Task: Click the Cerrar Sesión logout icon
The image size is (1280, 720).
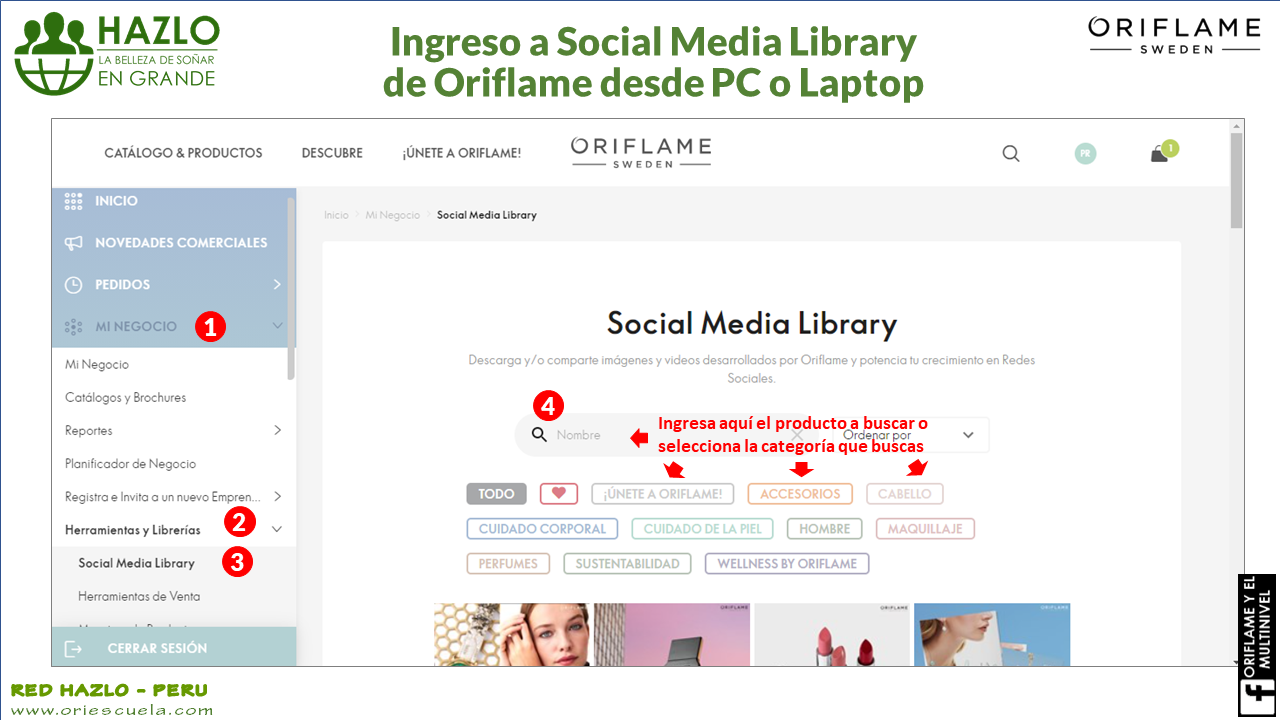Action: pyautogui.click(x=73, y=649)
